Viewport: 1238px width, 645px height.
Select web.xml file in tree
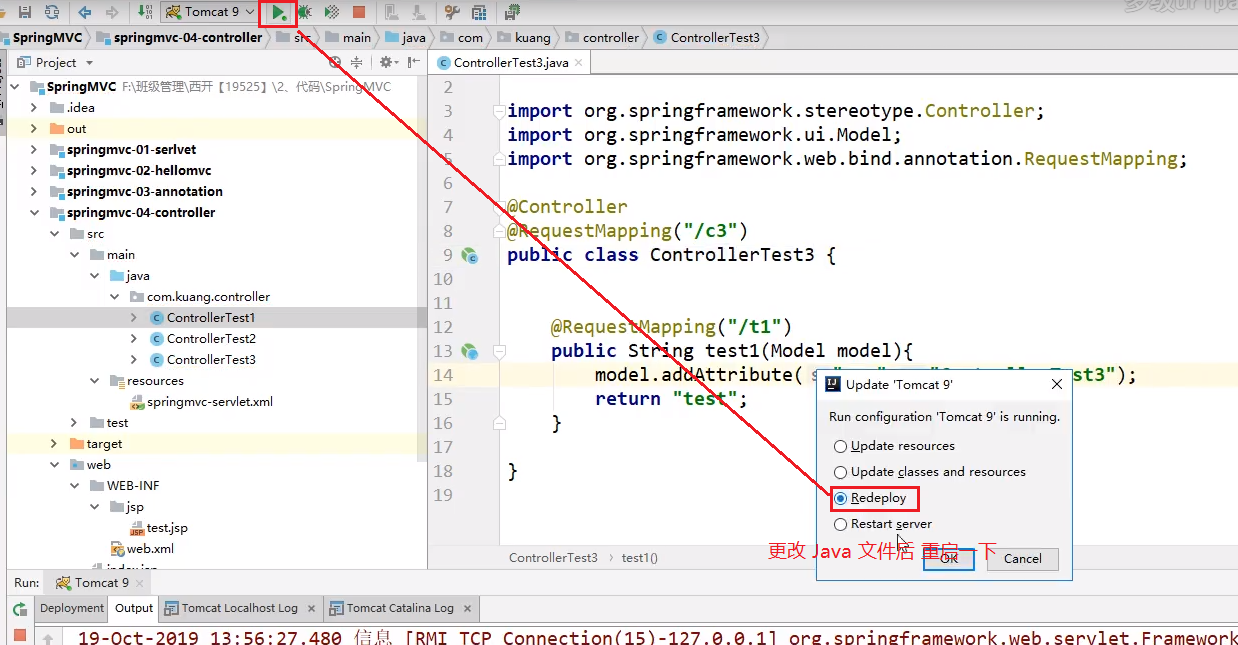142,548
